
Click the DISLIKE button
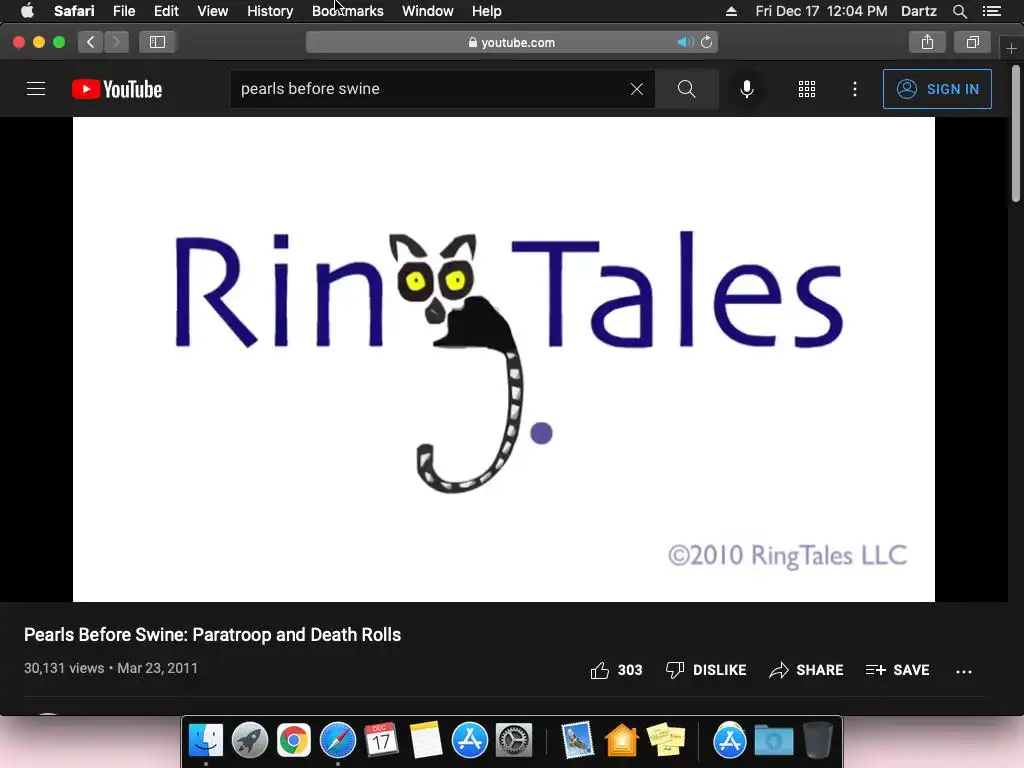click(x=706, y=670)
